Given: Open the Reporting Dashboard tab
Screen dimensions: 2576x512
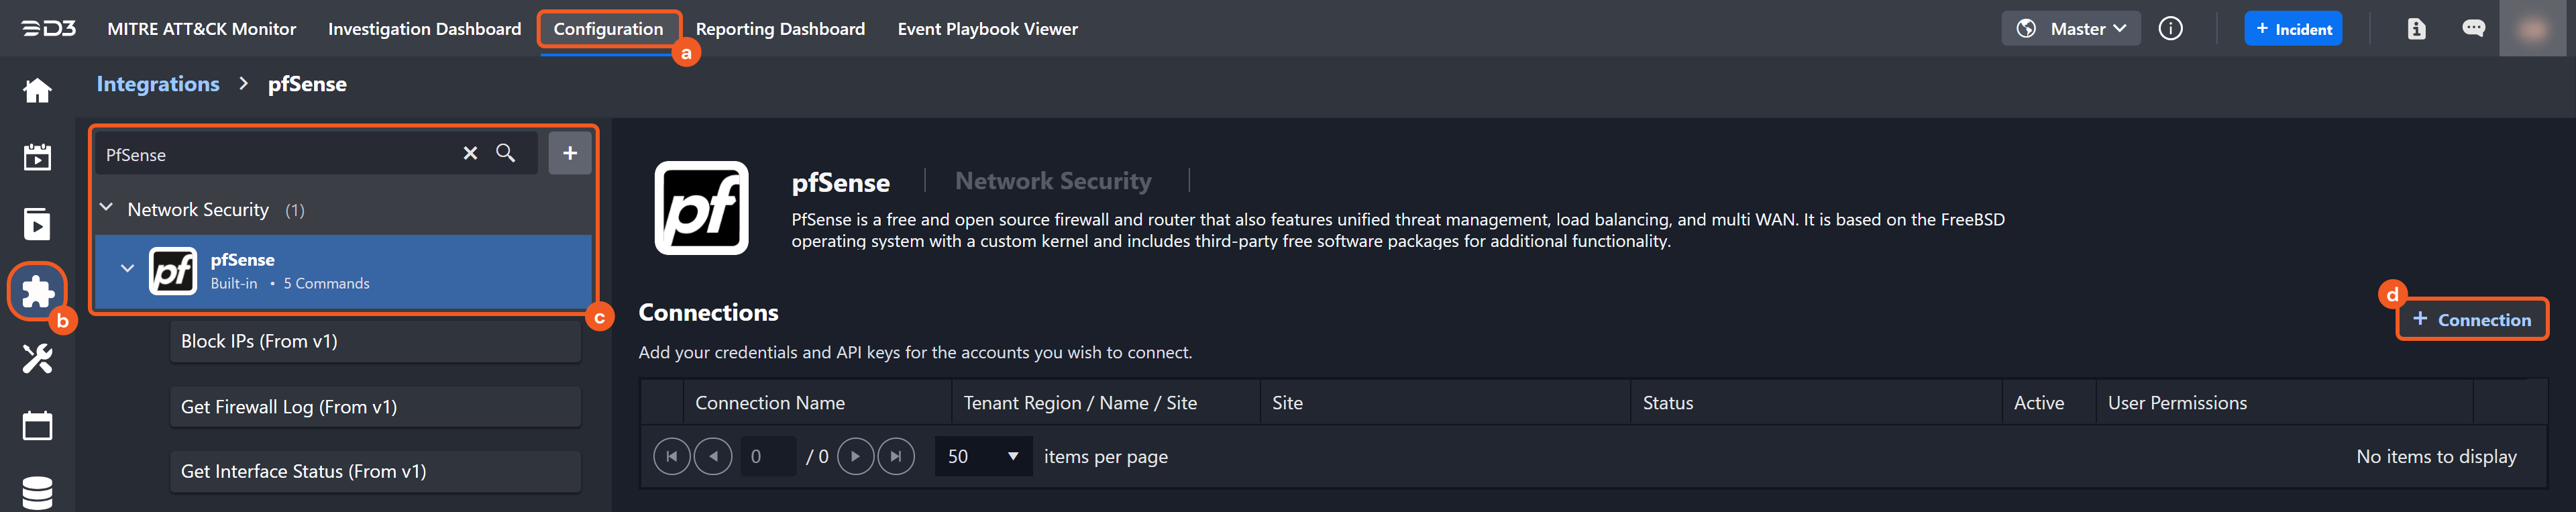Looking at the screenshot, I should tap(780, 29).
